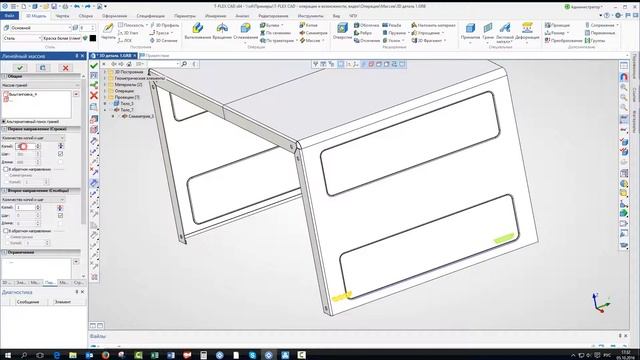Viewport: 640px width, 360px height.
Task: Toggle В обратном направлении under Первое направление
Action: point(6,169)
